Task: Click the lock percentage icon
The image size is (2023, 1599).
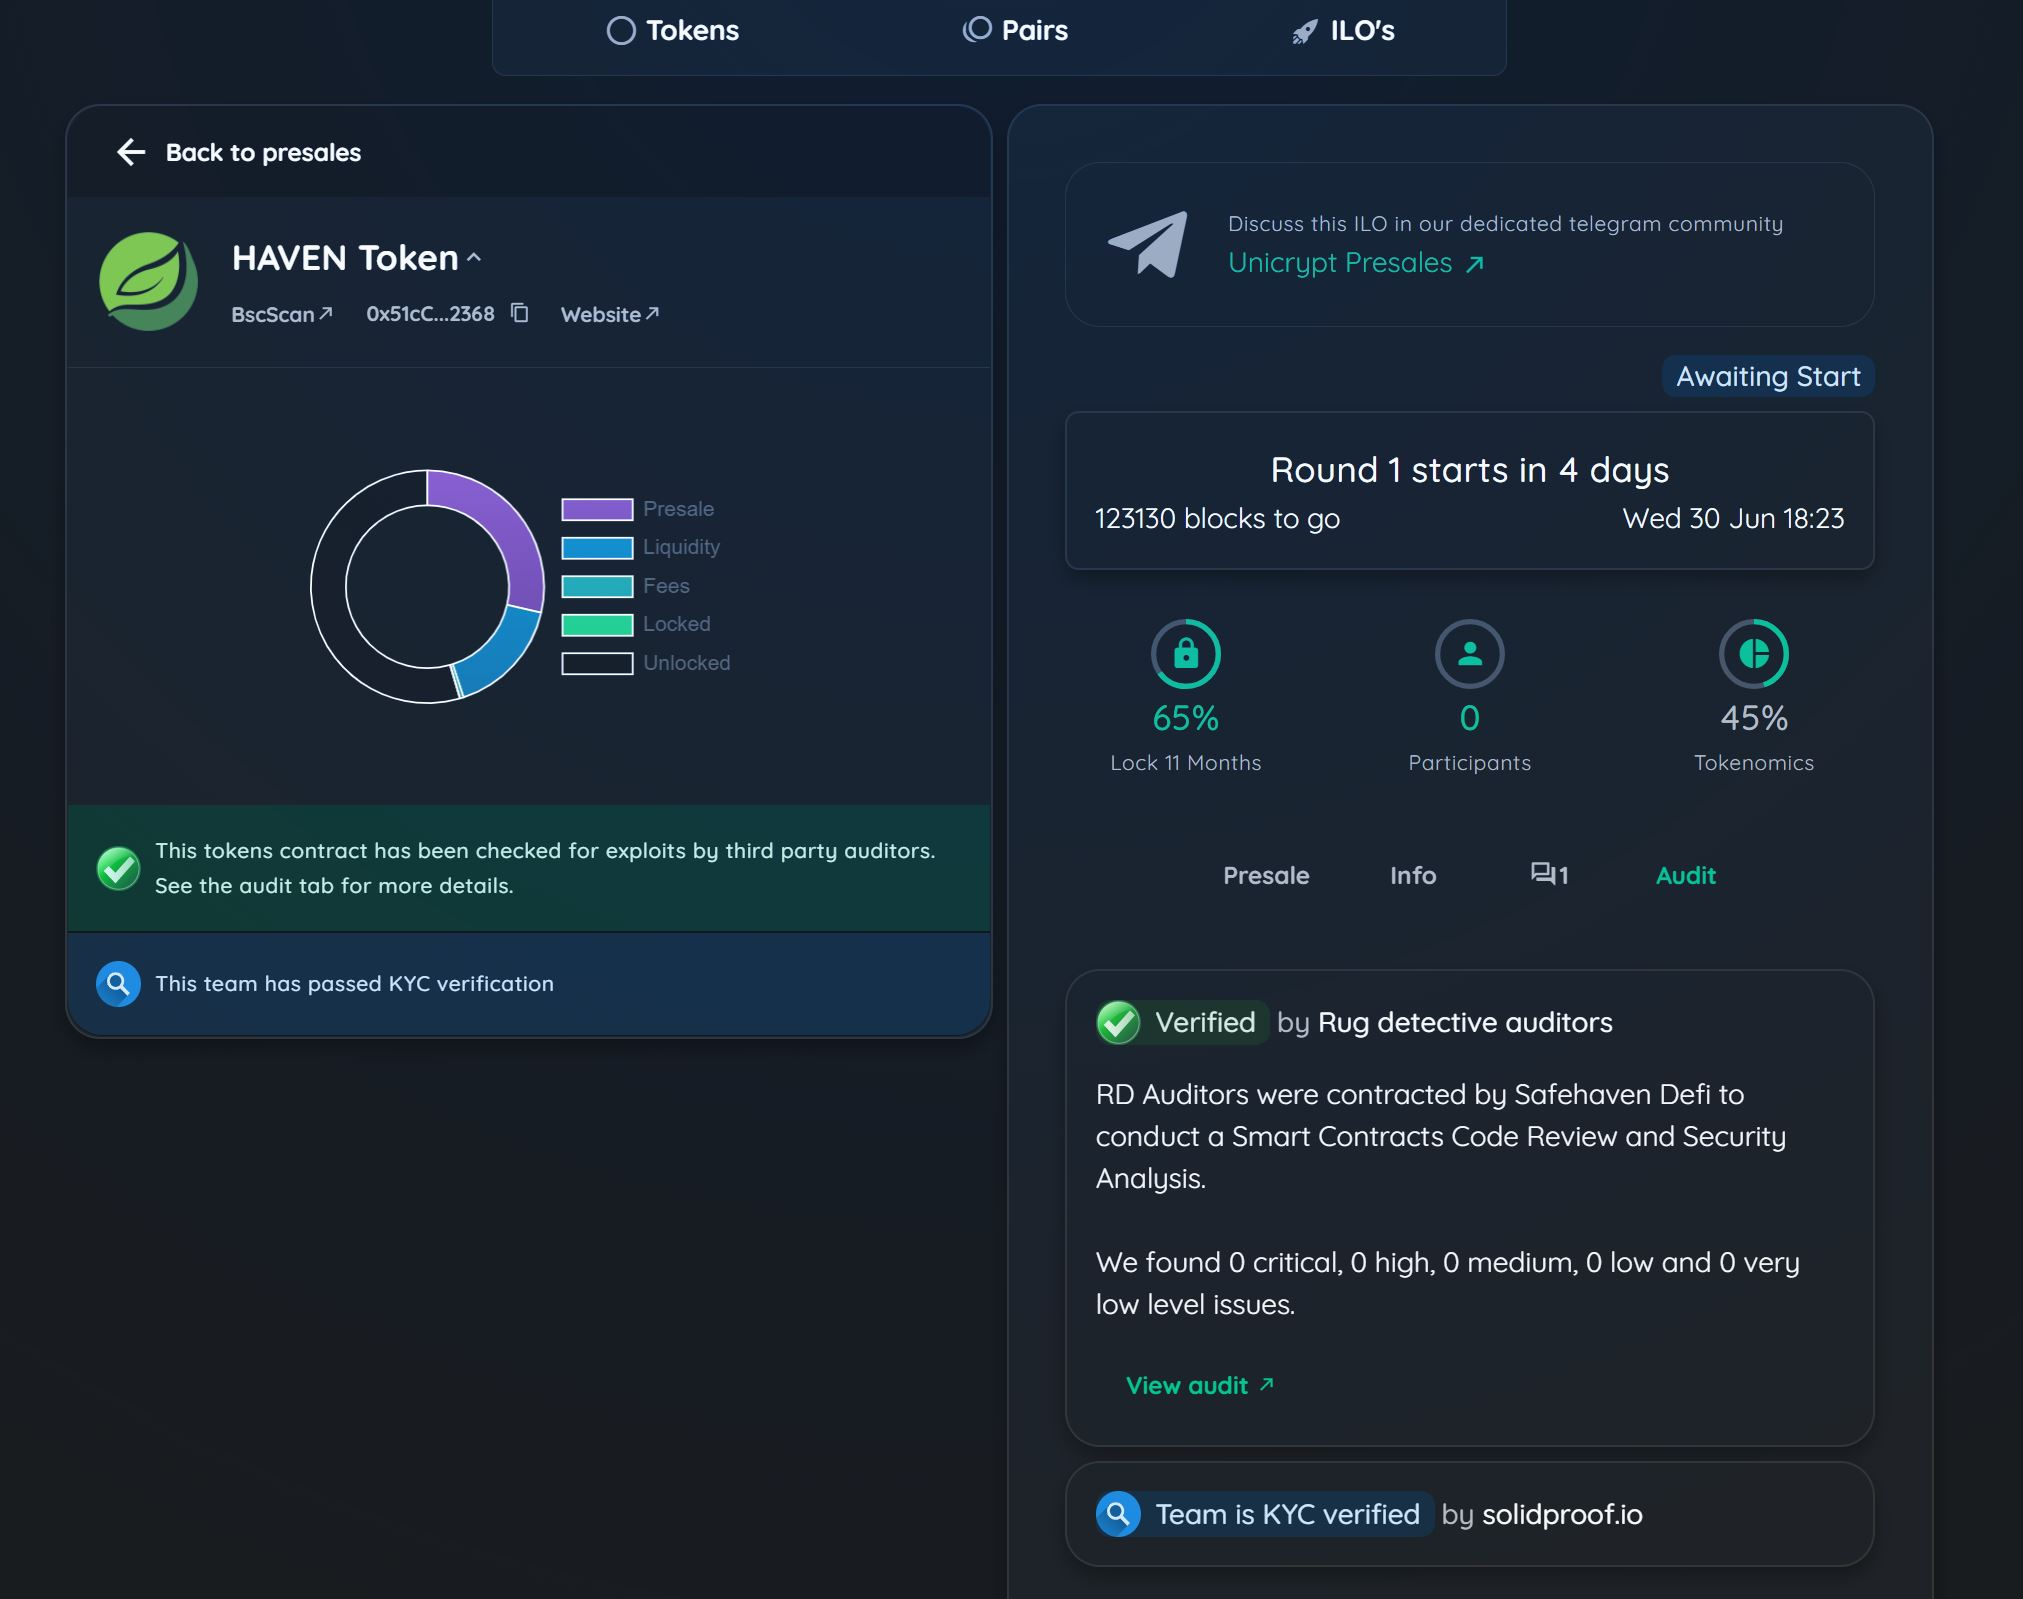Action: [x=1185, y=654]
